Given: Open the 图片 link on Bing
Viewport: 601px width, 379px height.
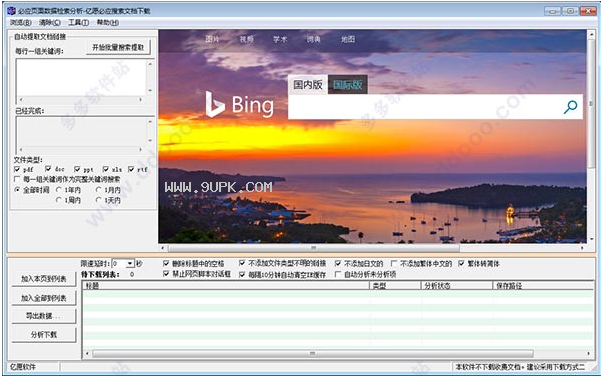Looking at the screenshot, I should click(212, 39).
